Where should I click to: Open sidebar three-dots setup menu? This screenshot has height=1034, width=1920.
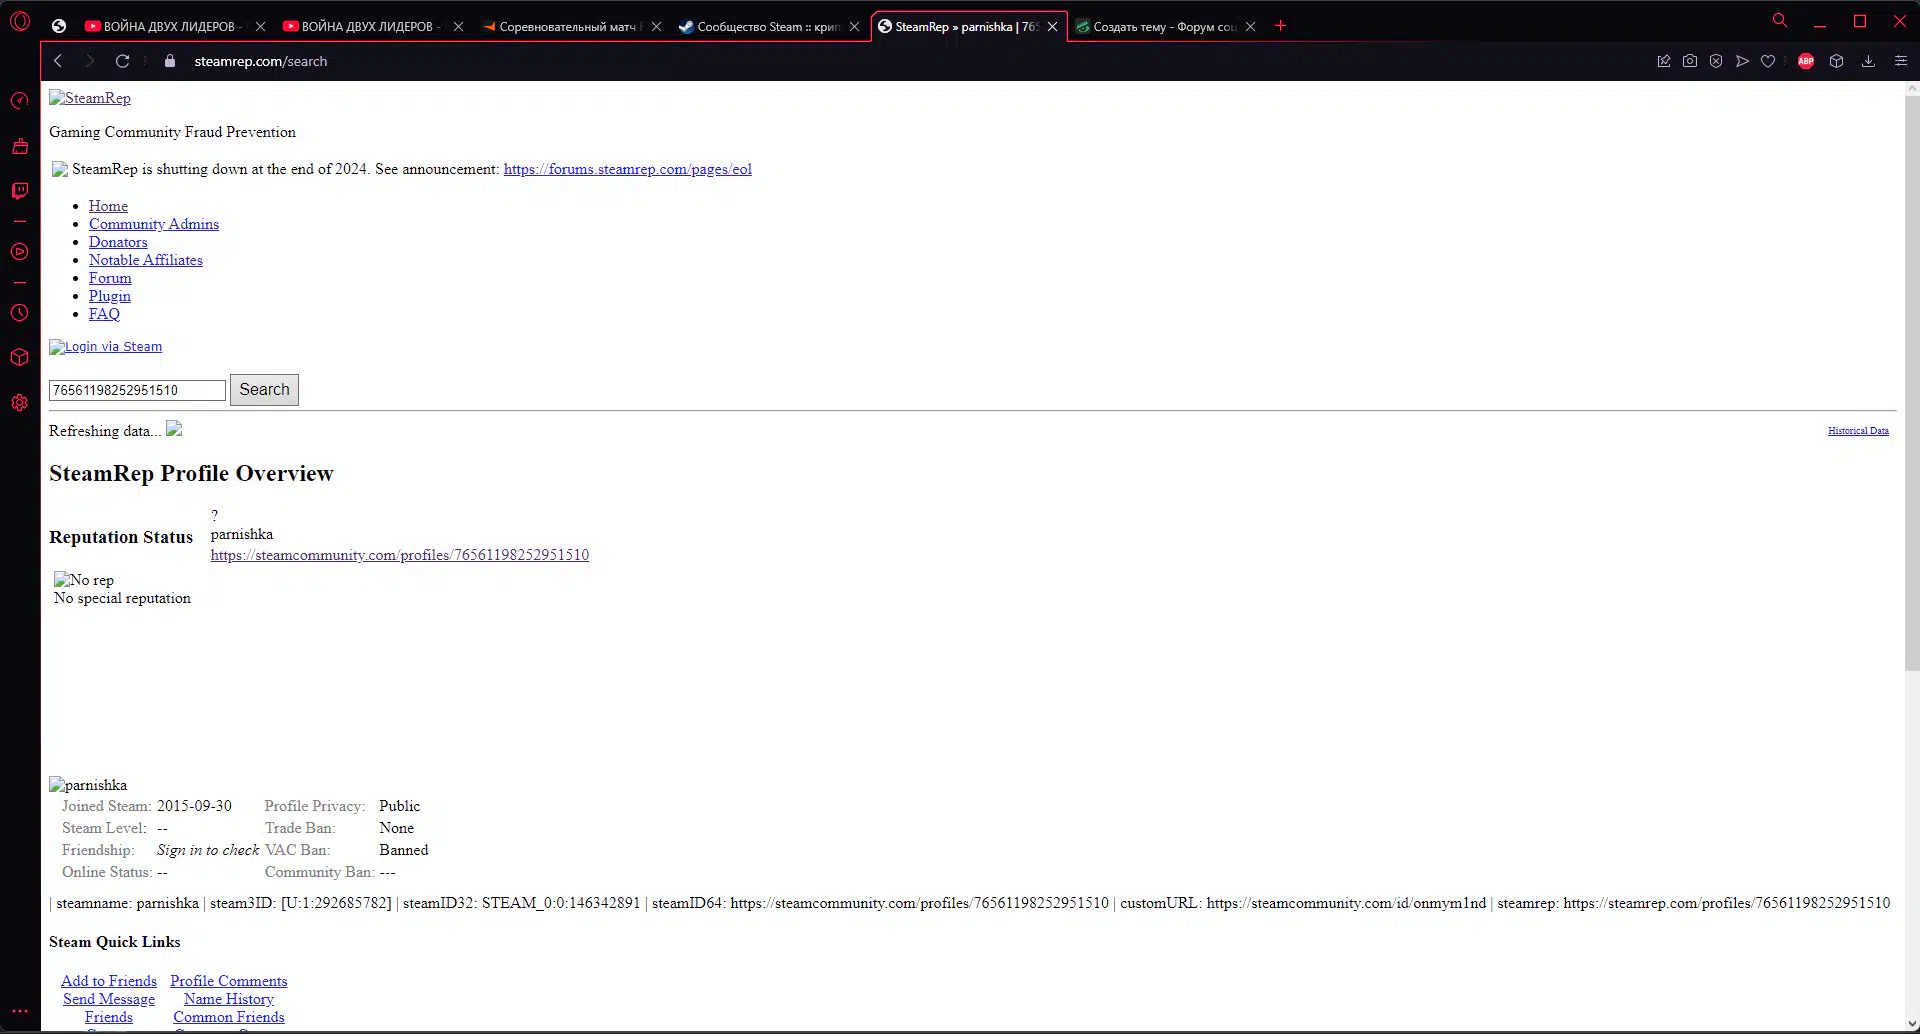coord(19,1011)
